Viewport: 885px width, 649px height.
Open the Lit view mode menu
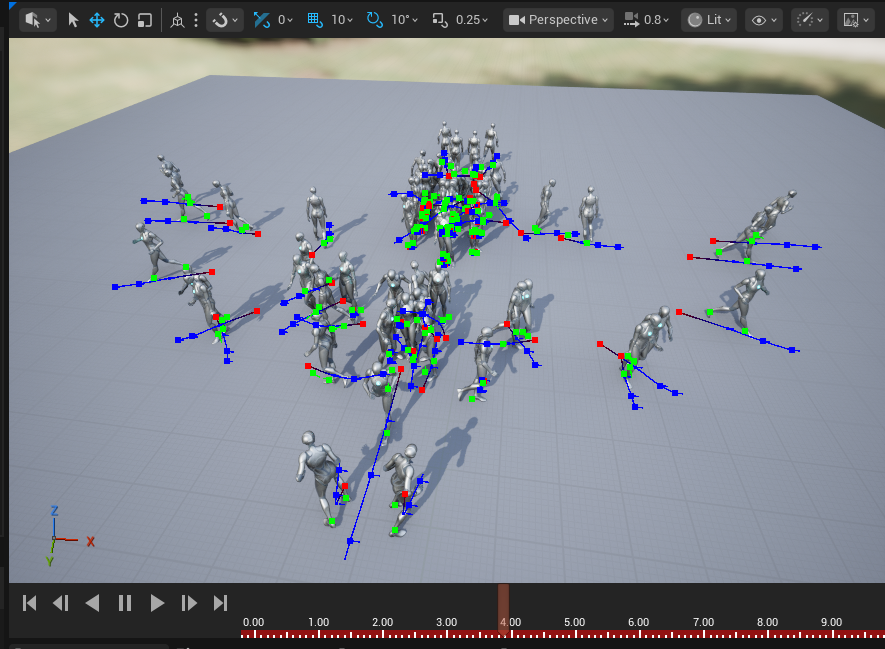709,20
